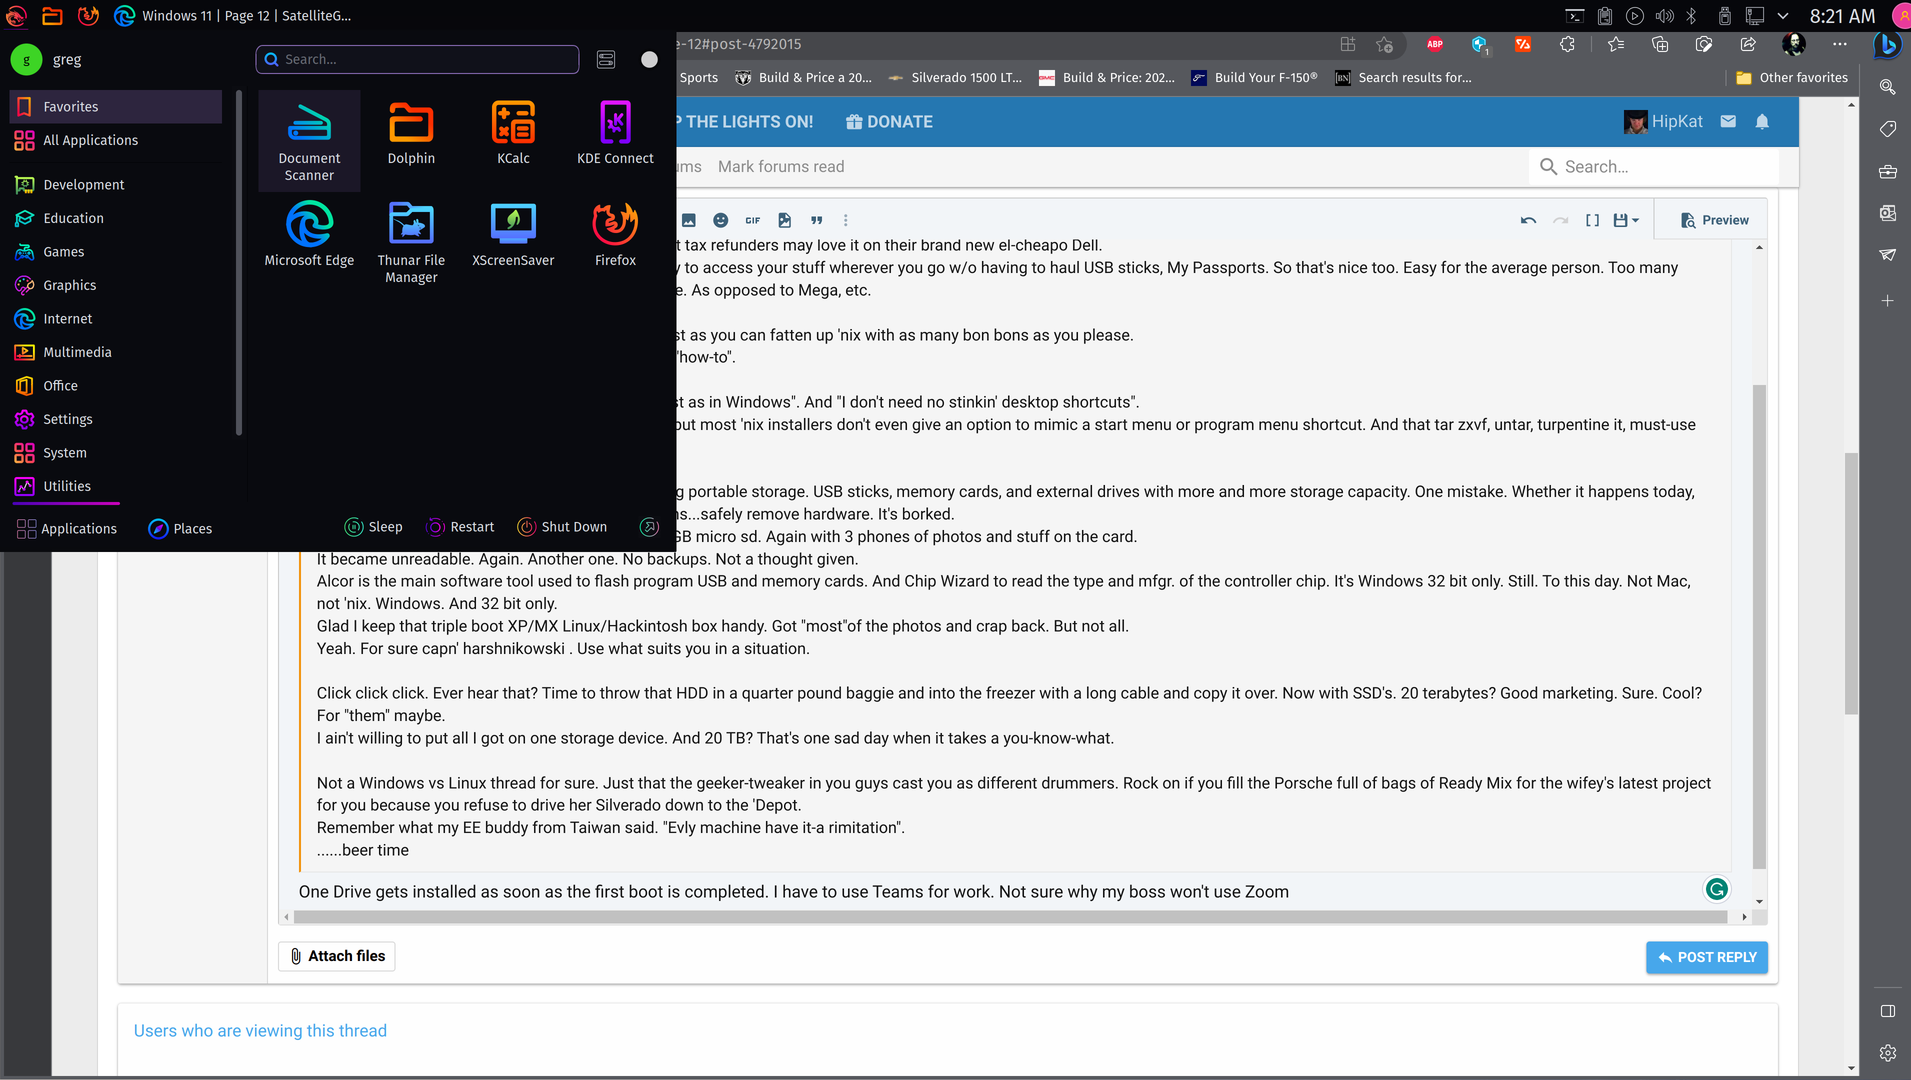Open smilies picker in editor

[x=720, y=220]
